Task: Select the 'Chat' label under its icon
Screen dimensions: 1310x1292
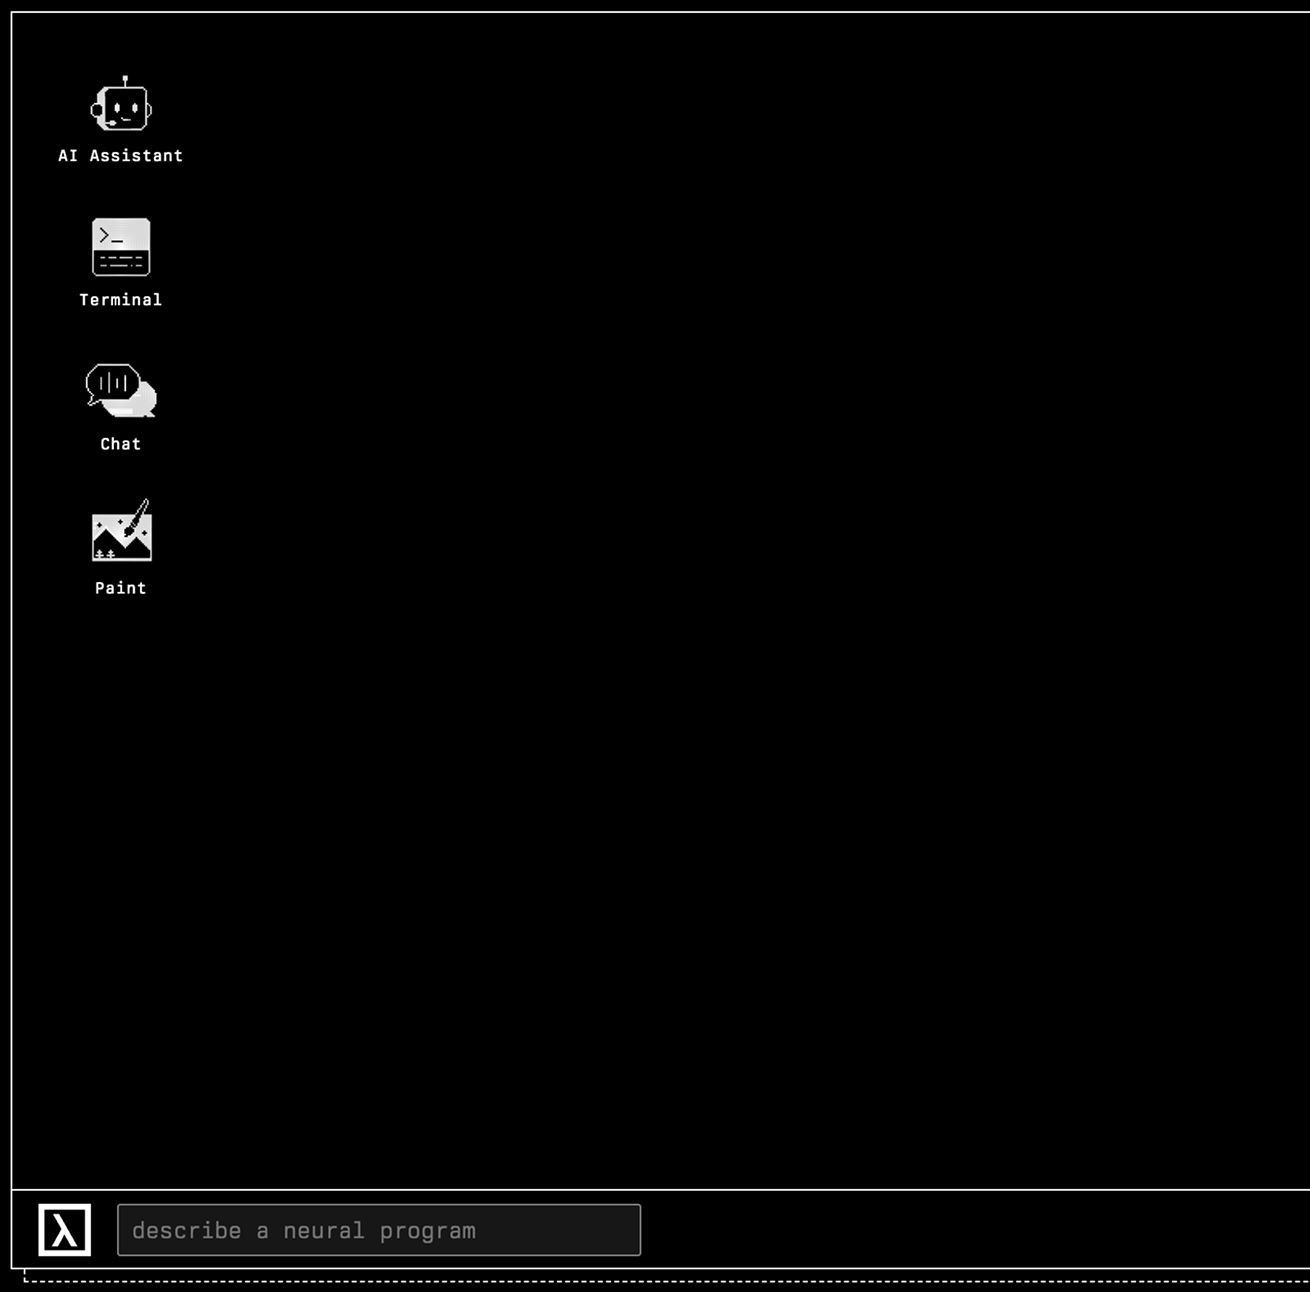Action: pos(120,443)
